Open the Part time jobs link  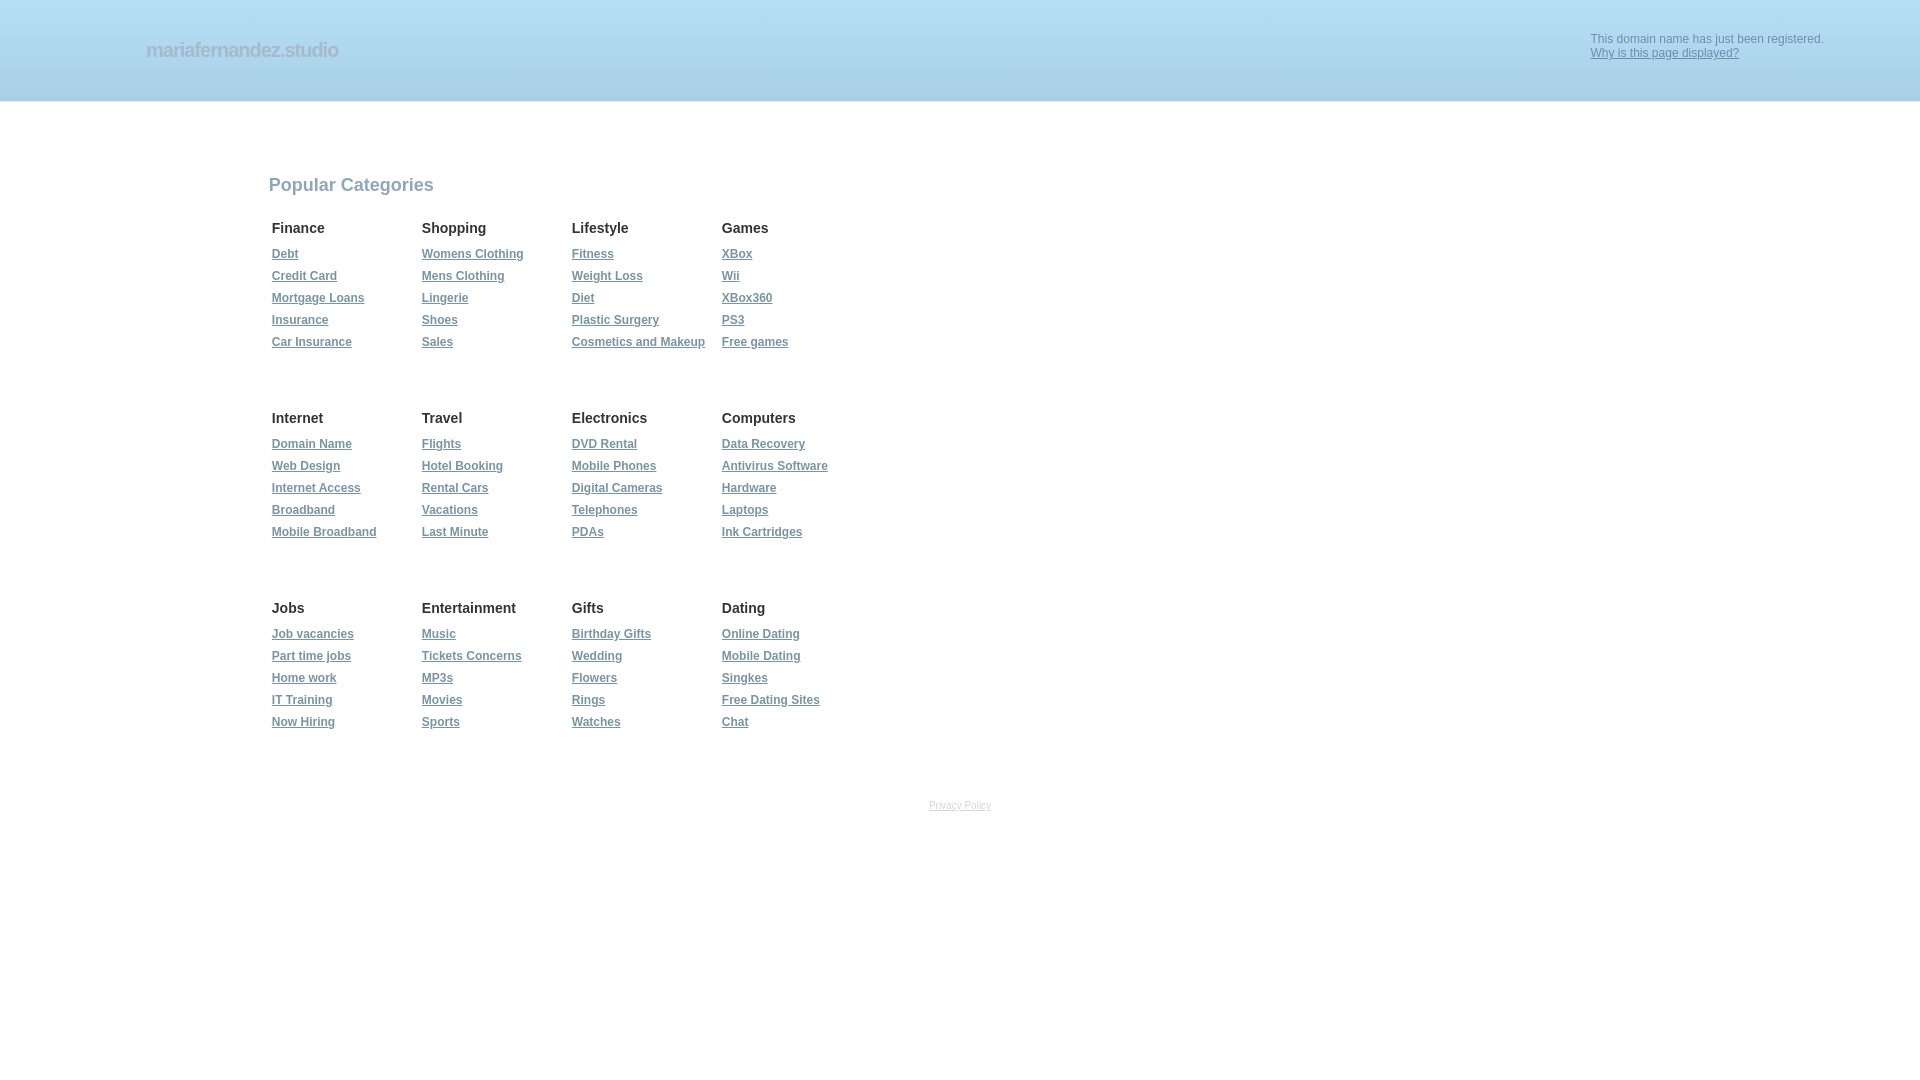(311, 656)
